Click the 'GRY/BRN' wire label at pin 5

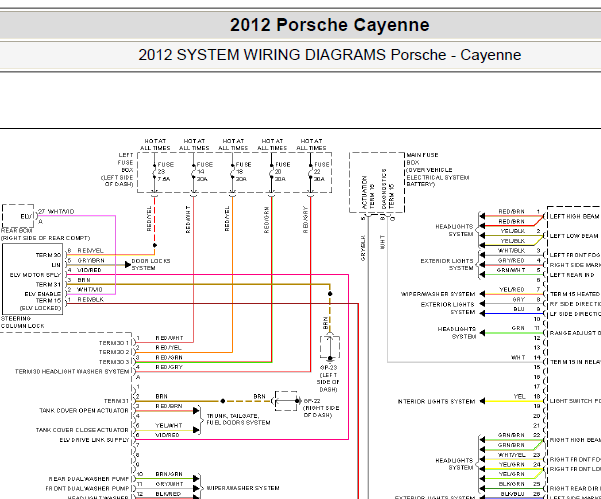tap(91, 260)
